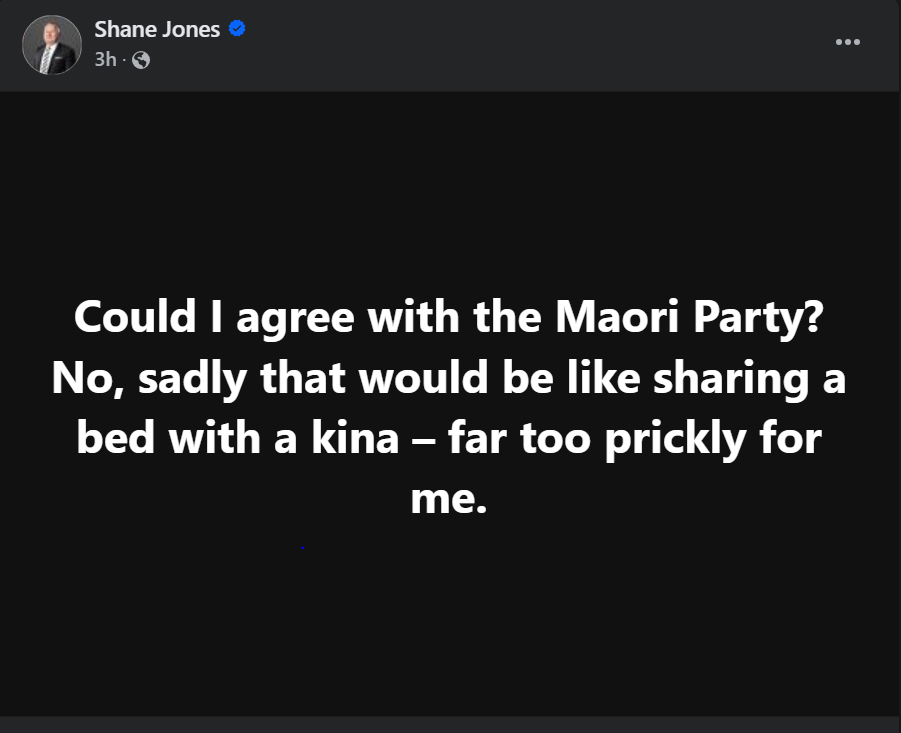Click the tiny blue dot below the post text
The height and width of the screenshot is (733, 901).
click(x=302, y=547)
